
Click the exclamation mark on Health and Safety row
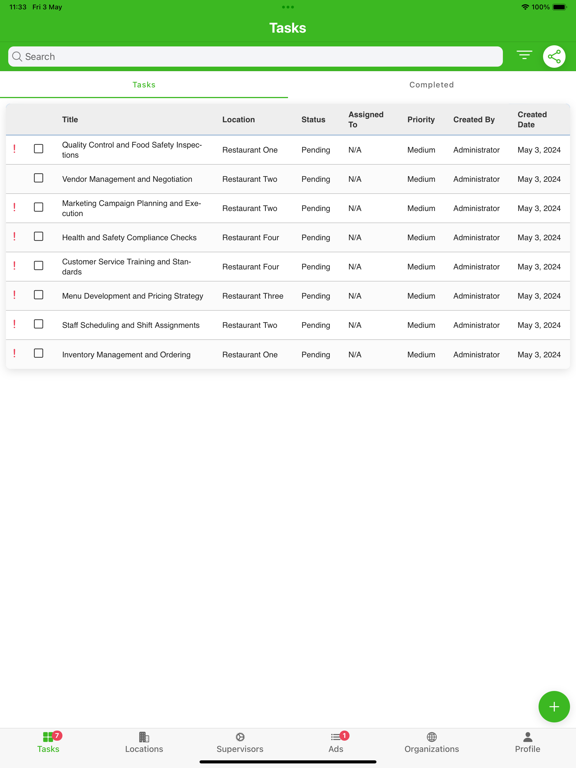coord(14,237)
